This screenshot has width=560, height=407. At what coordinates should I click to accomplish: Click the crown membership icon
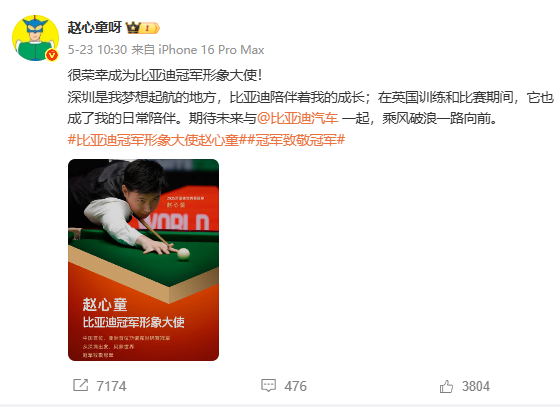click(x=133, y=27)
